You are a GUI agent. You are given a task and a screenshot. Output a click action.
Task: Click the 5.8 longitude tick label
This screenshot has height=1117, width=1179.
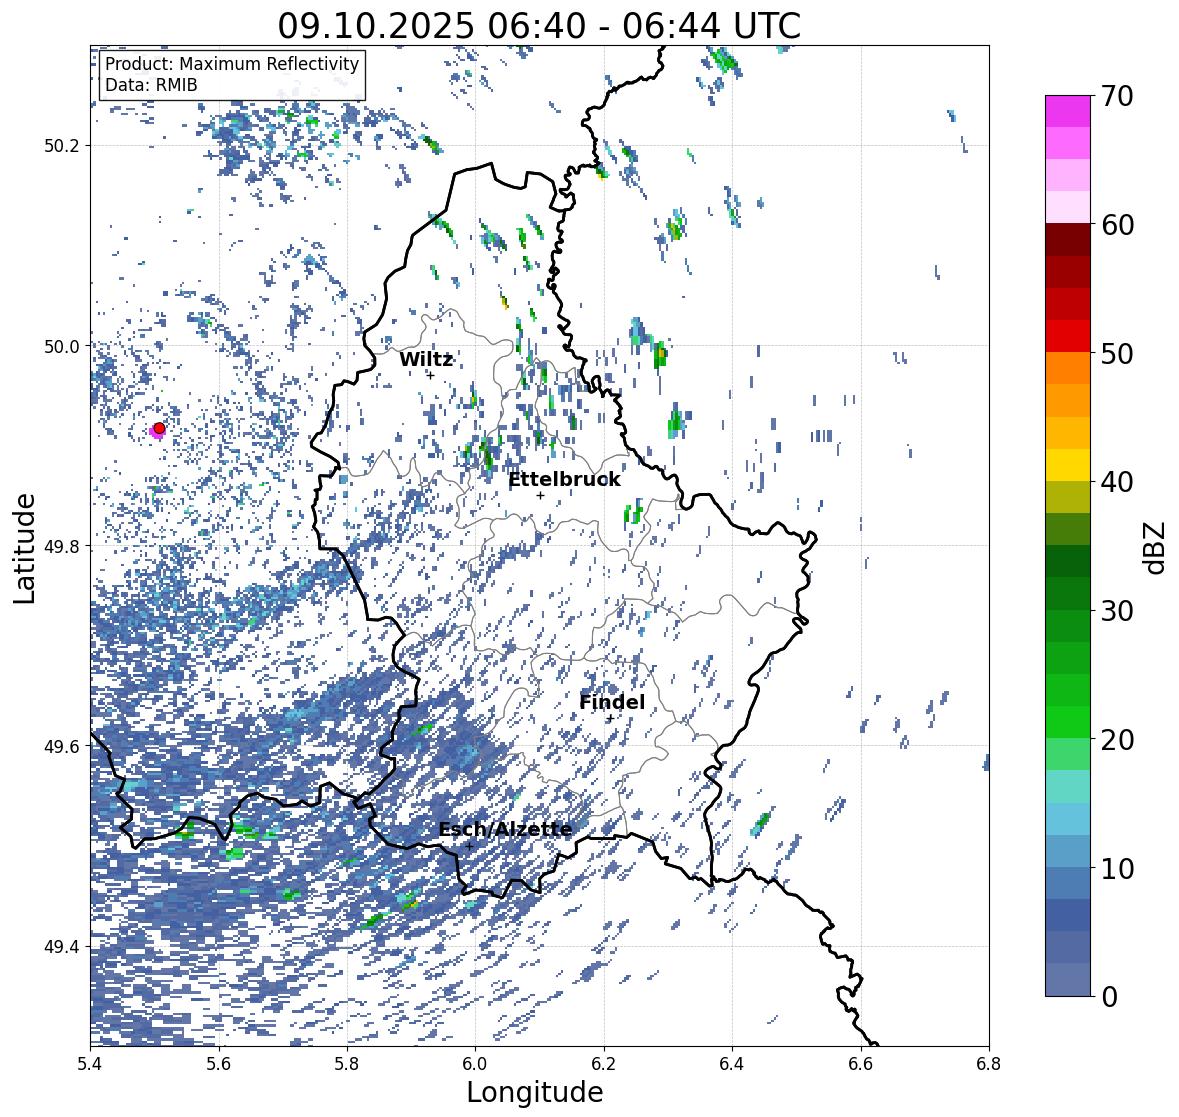pyautogui.click(x=347, y=1064)
